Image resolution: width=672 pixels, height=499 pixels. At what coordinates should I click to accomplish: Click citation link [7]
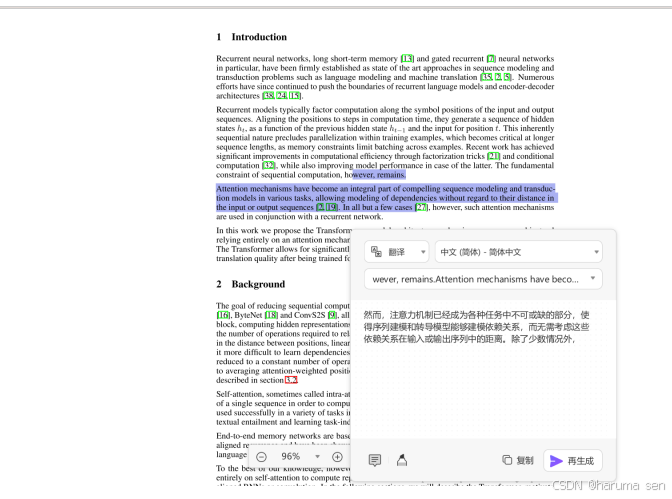click(x=491, y=59)
